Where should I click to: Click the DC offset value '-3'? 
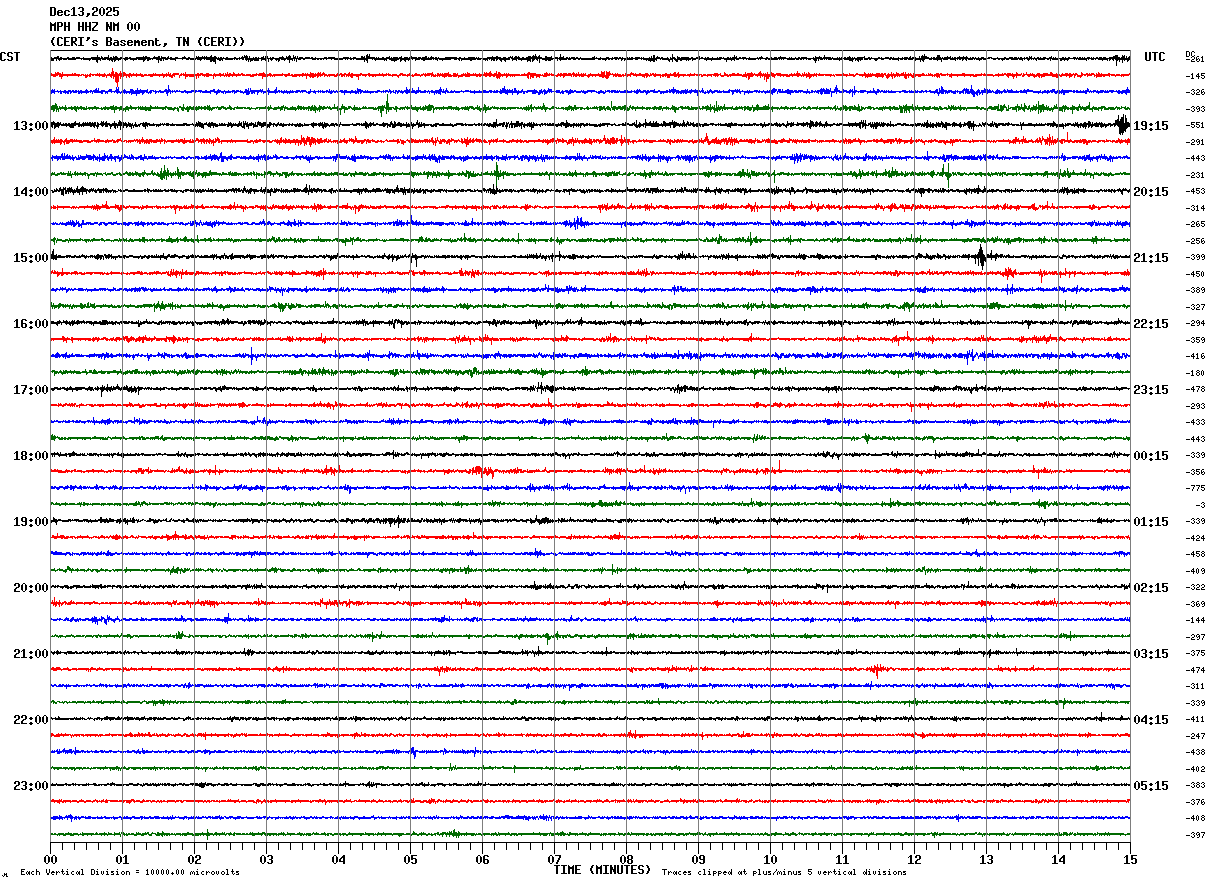[x=1200, y=505]
